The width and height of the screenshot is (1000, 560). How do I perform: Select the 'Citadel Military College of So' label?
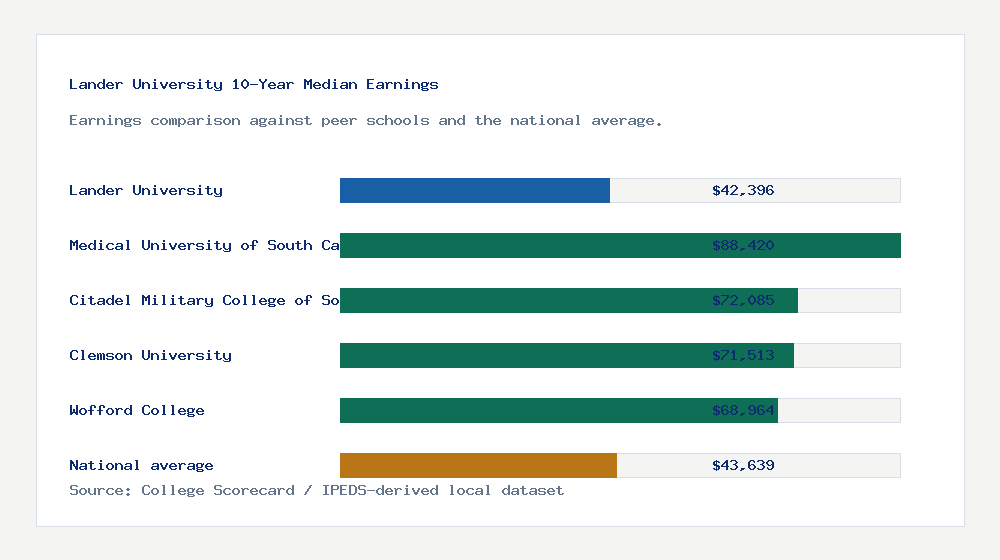[x=204, y=300]
